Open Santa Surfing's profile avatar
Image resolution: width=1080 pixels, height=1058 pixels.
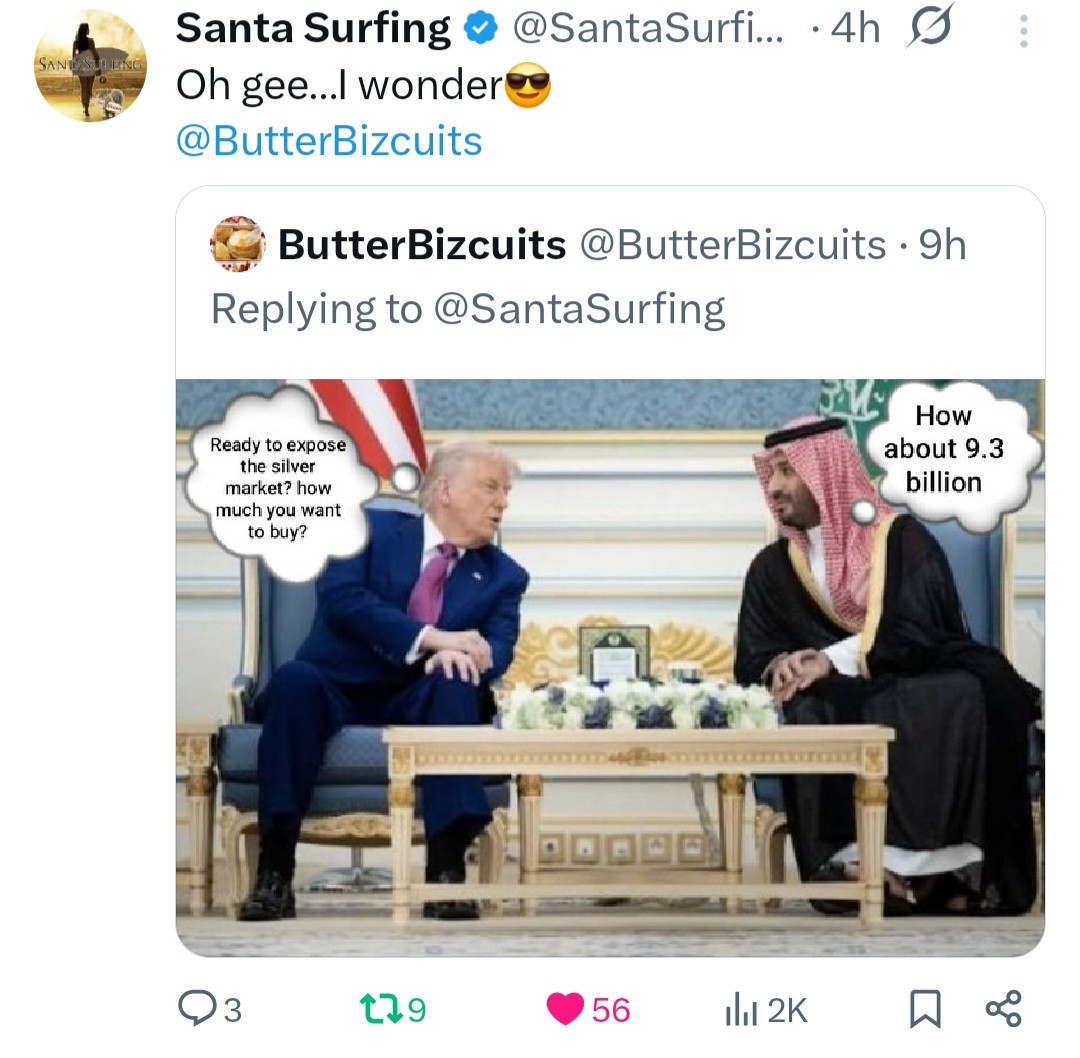90,66
